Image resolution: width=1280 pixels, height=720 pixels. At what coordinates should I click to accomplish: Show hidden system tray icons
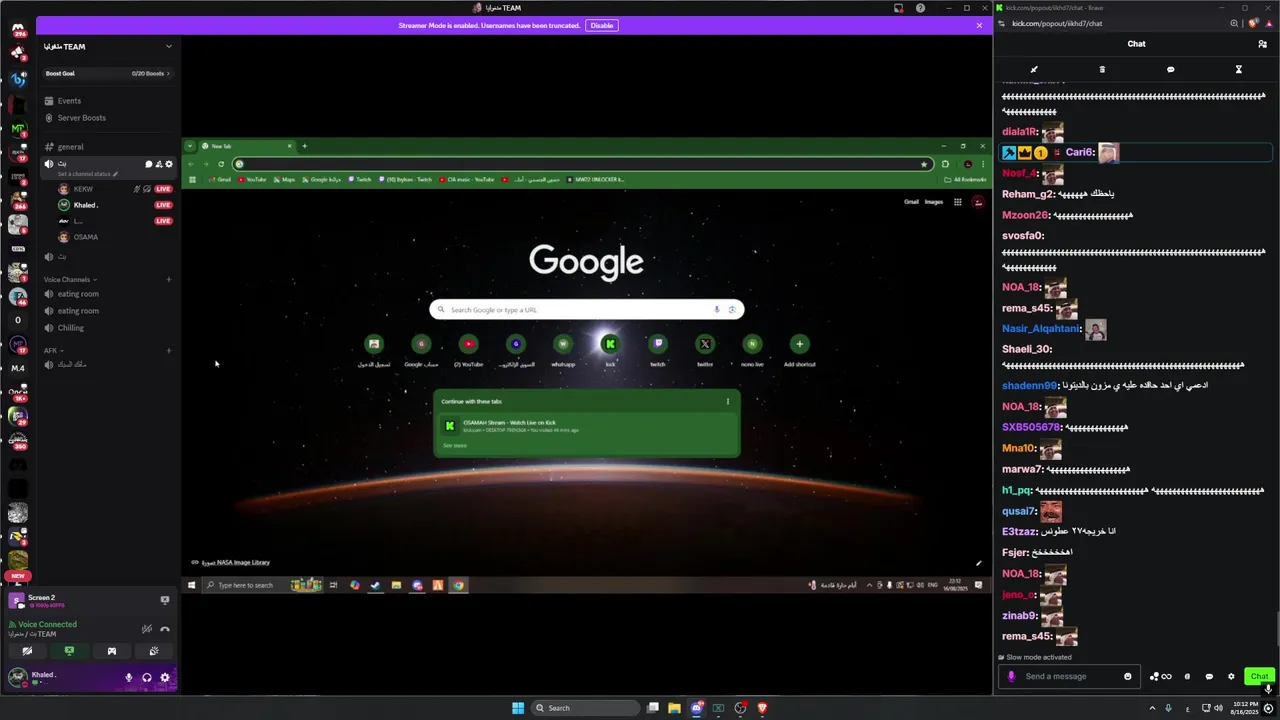tap(1151, 708)
